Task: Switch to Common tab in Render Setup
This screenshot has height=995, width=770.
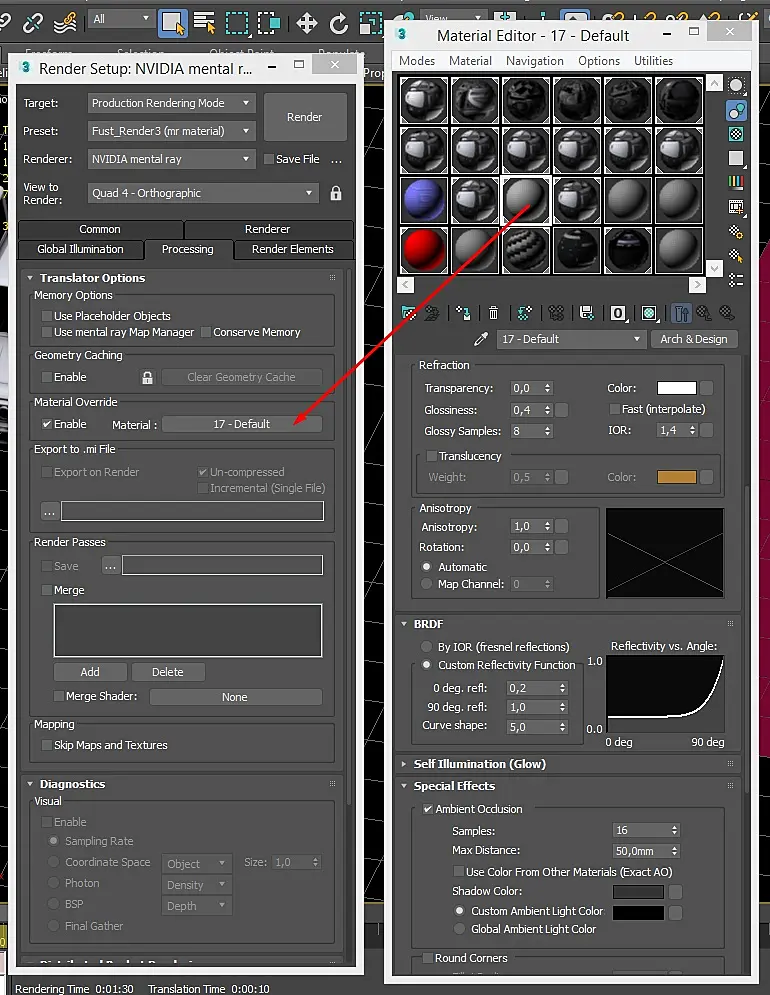Action: (100, 229)
